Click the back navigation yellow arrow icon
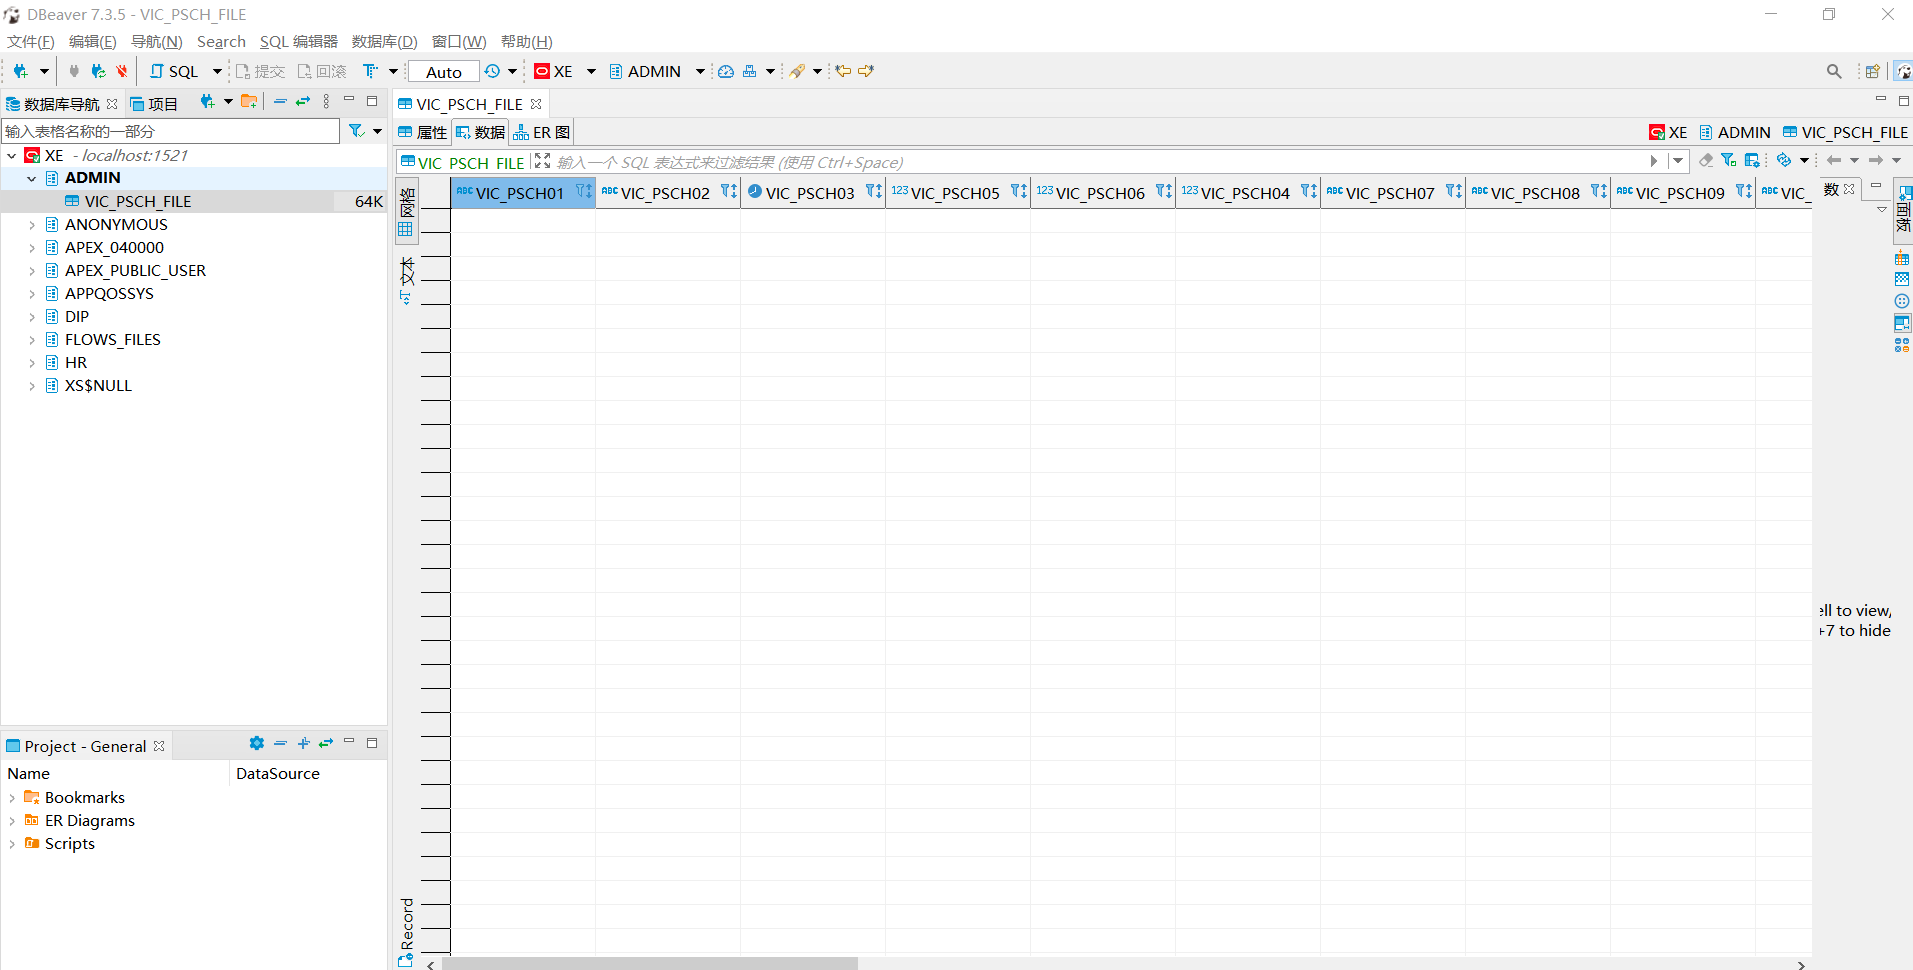The width and height of the screenshot is (1913, 970). coord(843,71)
